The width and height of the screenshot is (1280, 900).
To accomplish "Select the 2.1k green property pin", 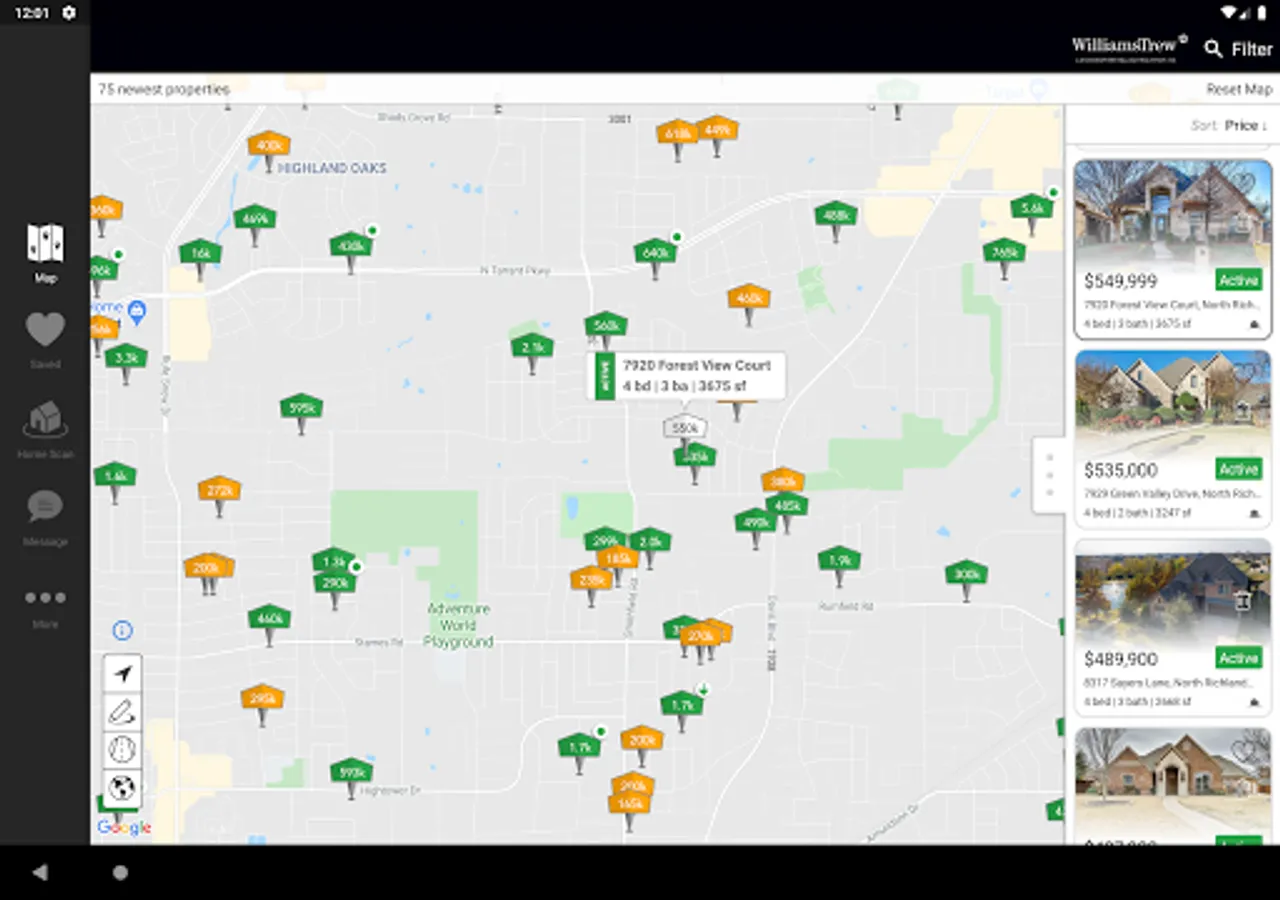I will point(532,347).
